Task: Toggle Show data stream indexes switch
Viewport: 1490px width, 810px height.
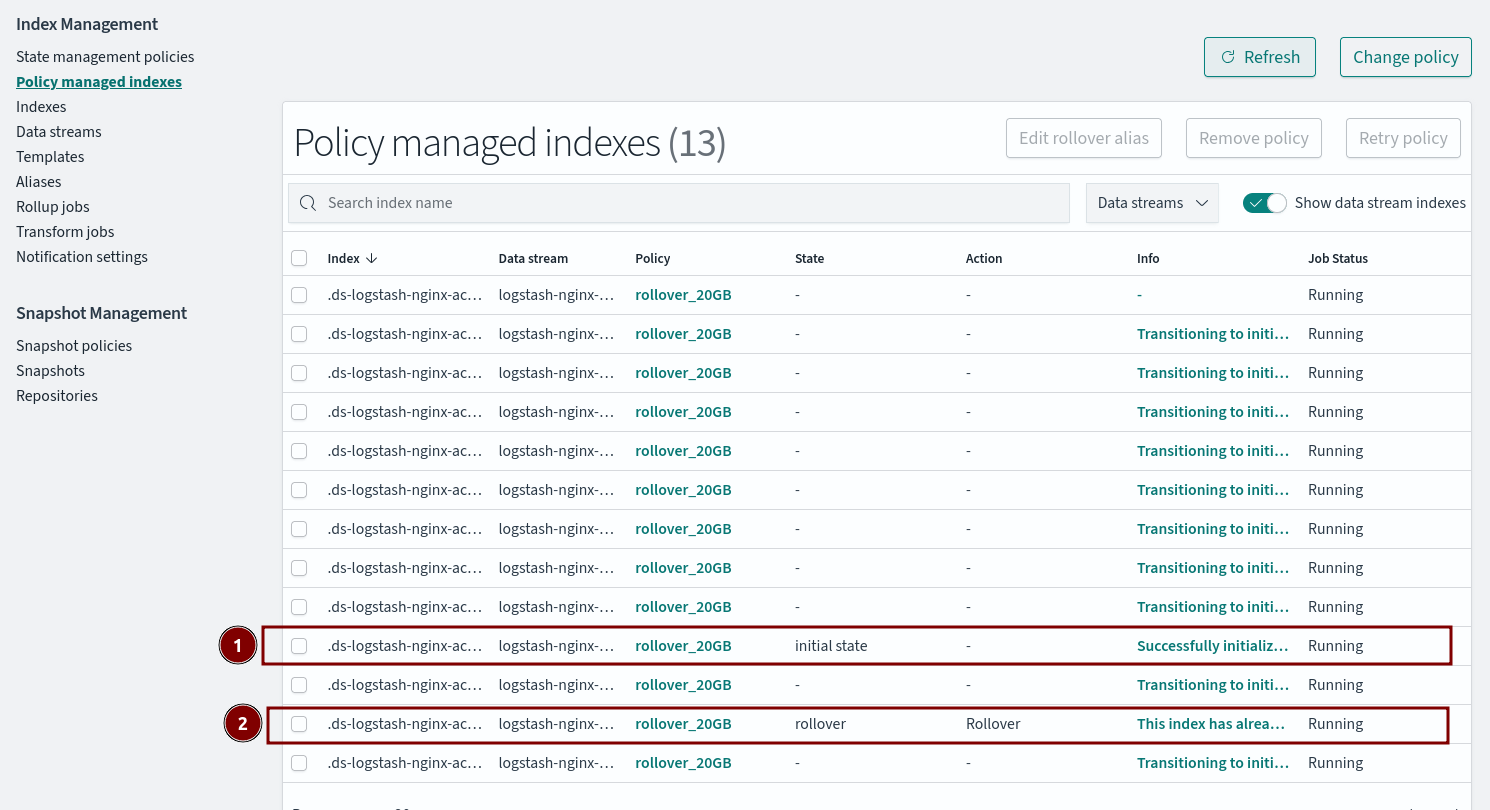Action: click(1264, 203)
